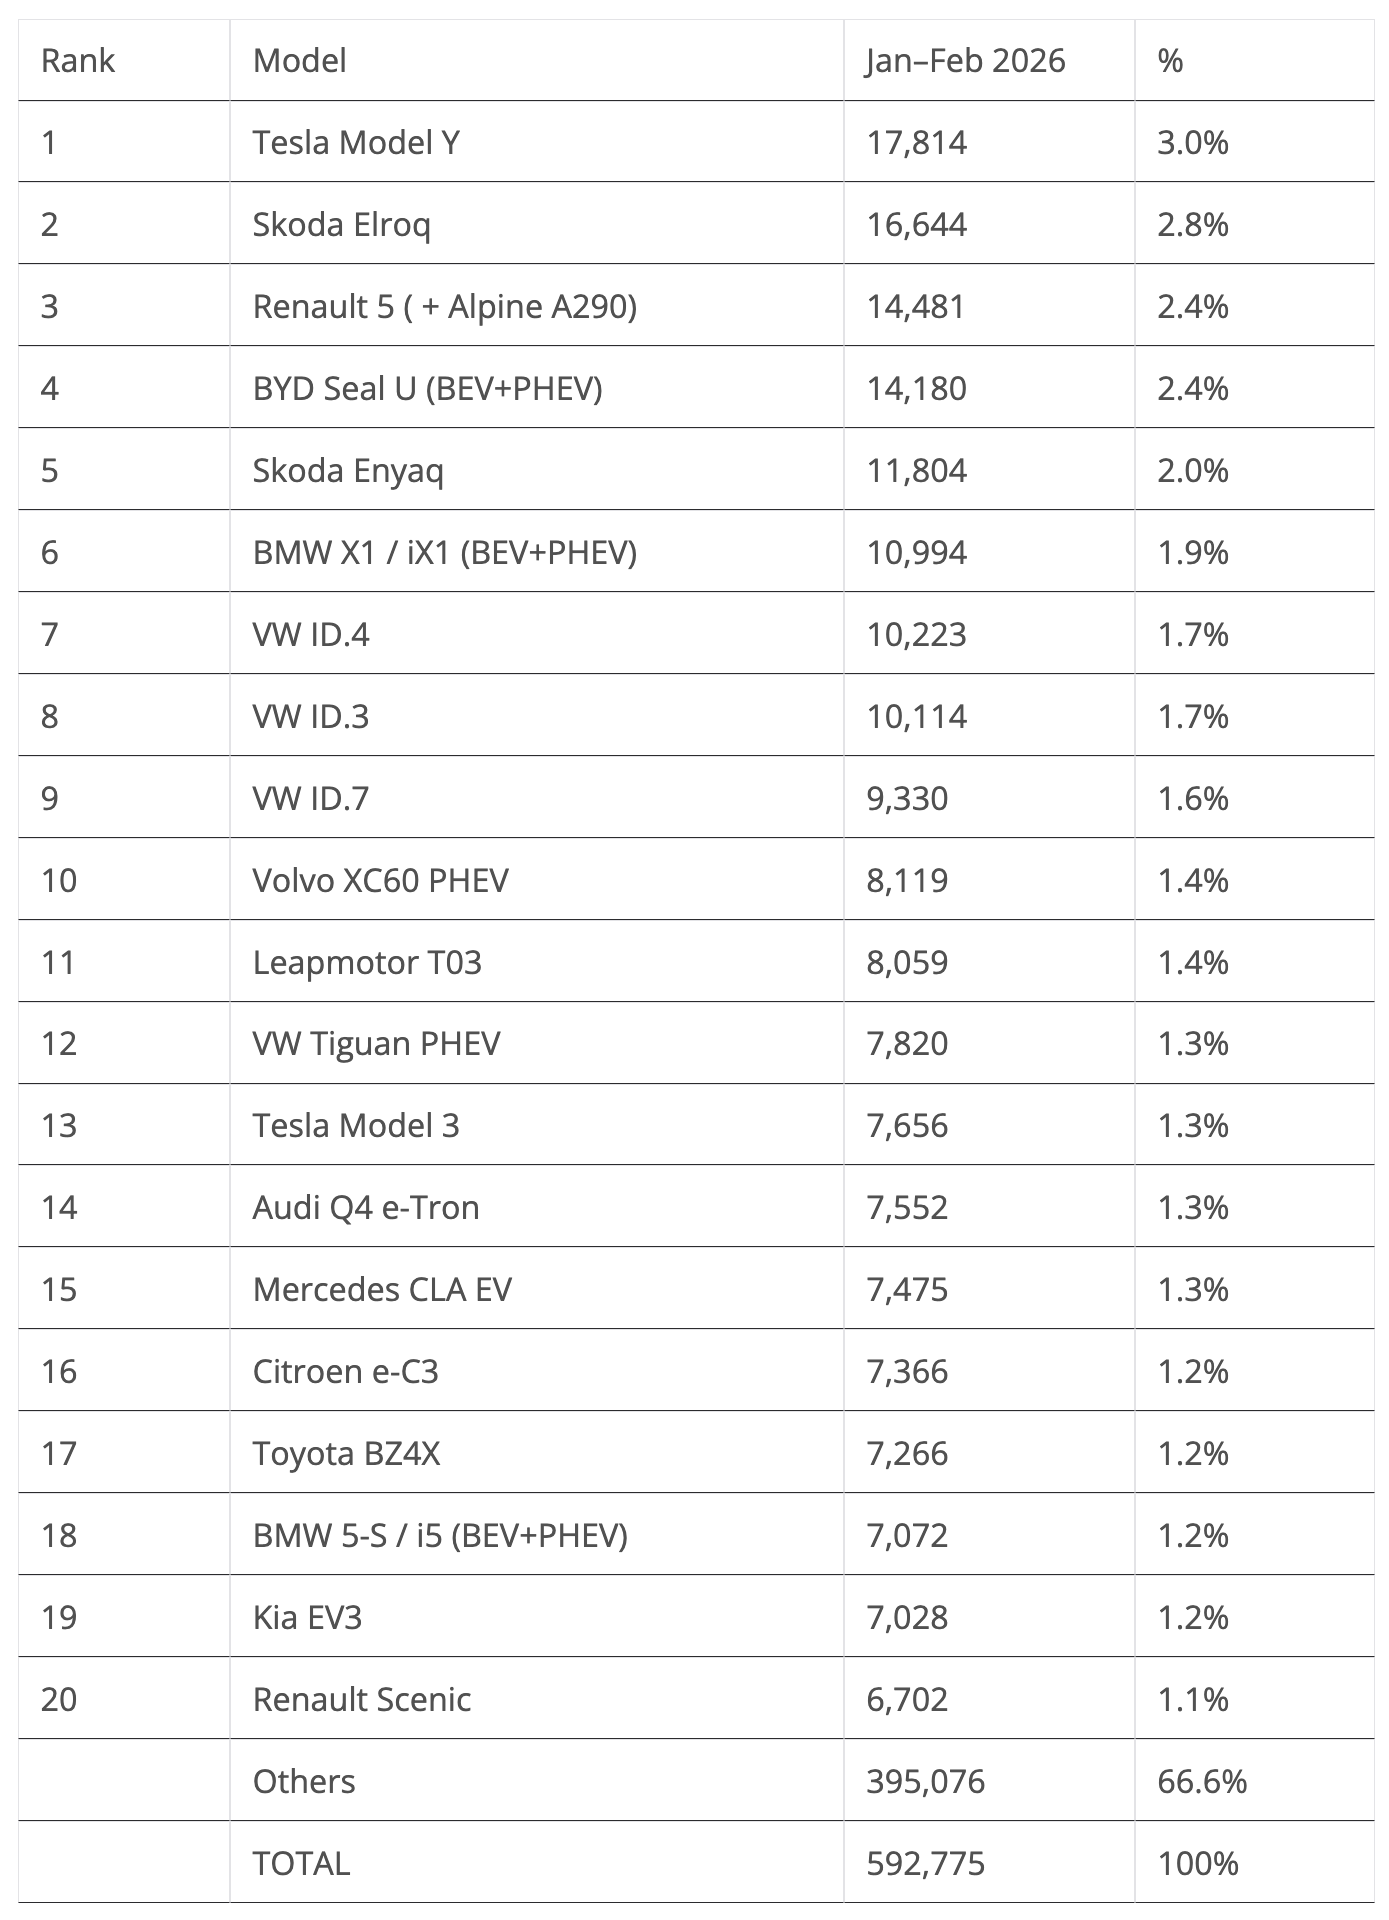Select the 11,804 sales figure
Image resolution: width=1389 pixels, height=1920 pixels.
(916, 470)
